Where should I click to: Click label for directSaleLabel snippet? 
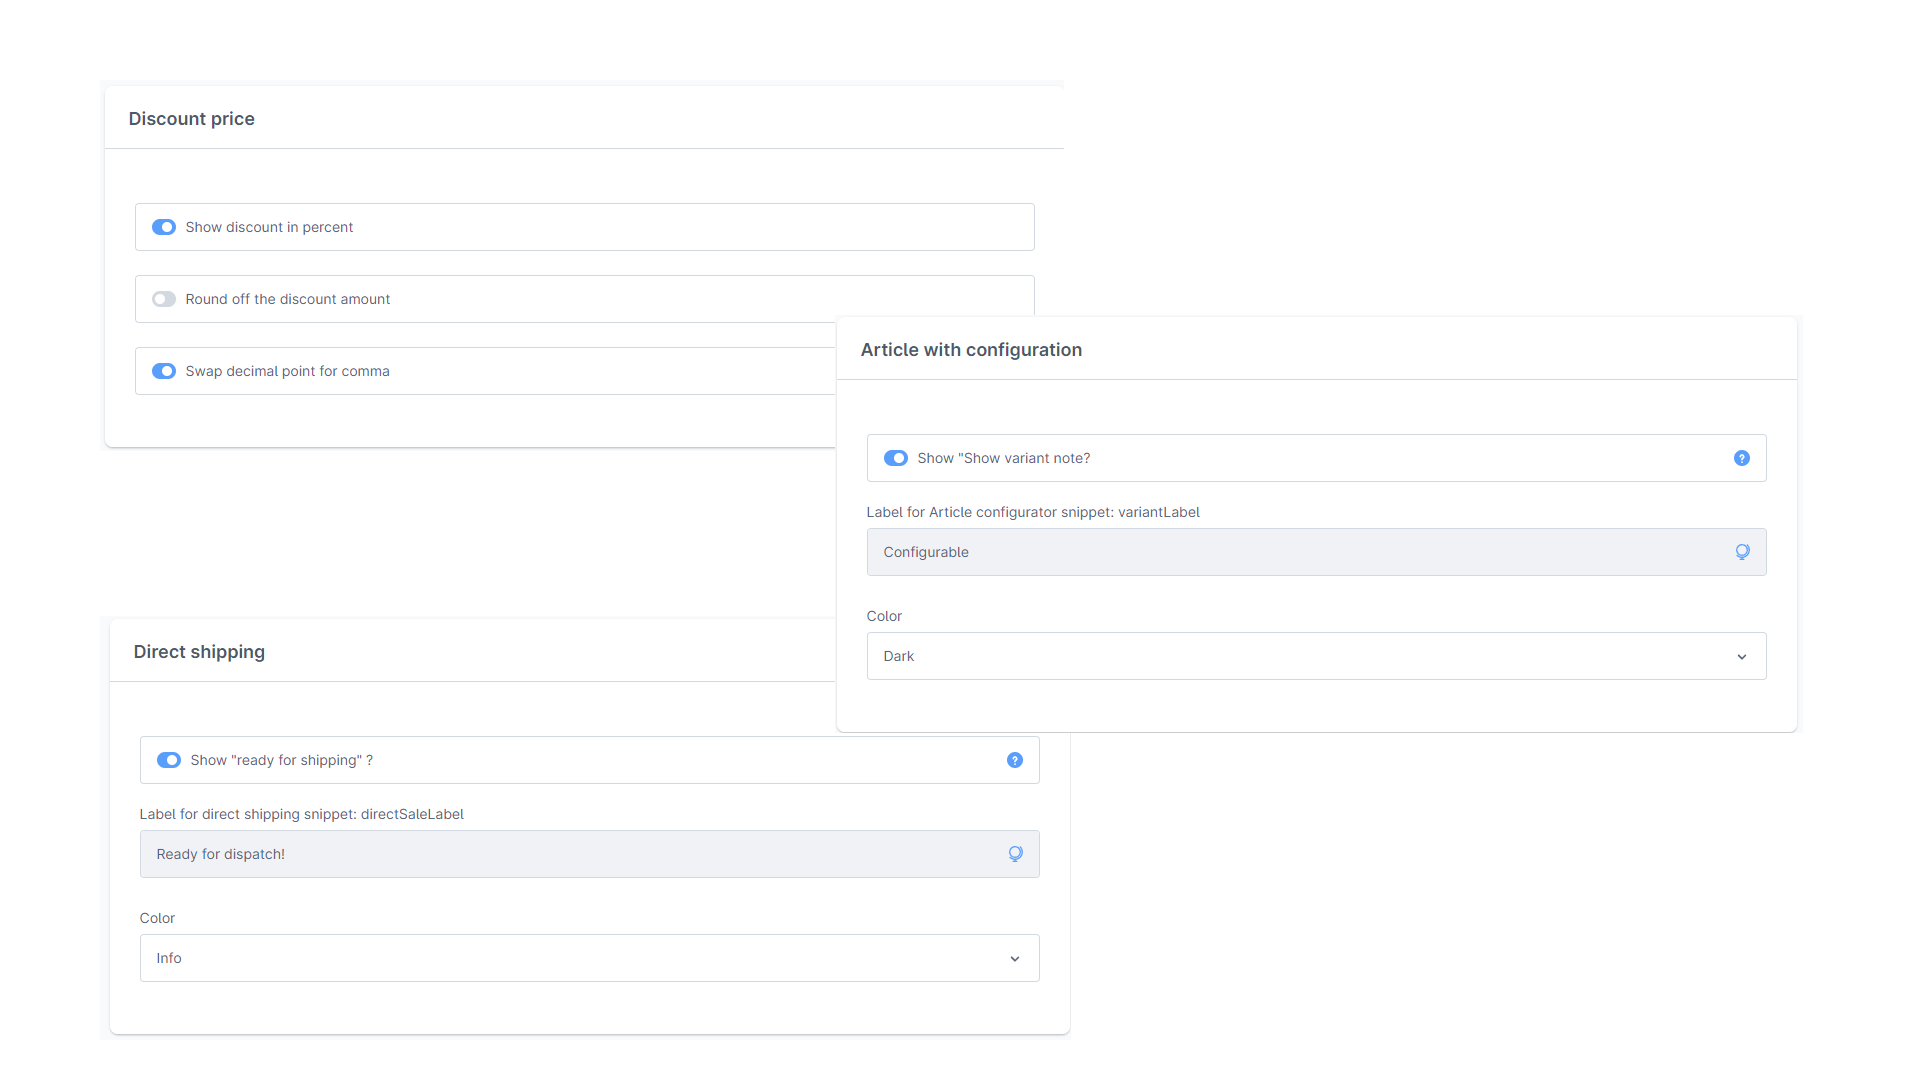[x=301, y=814]
